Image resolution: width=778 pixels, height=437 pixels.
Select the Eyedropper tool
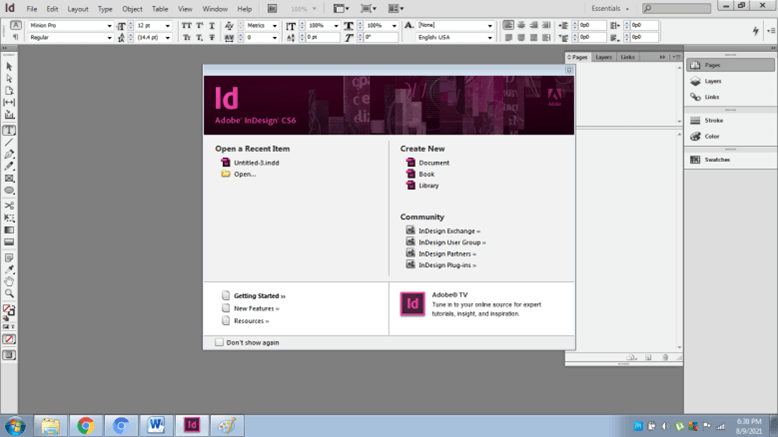click(9, 270)
